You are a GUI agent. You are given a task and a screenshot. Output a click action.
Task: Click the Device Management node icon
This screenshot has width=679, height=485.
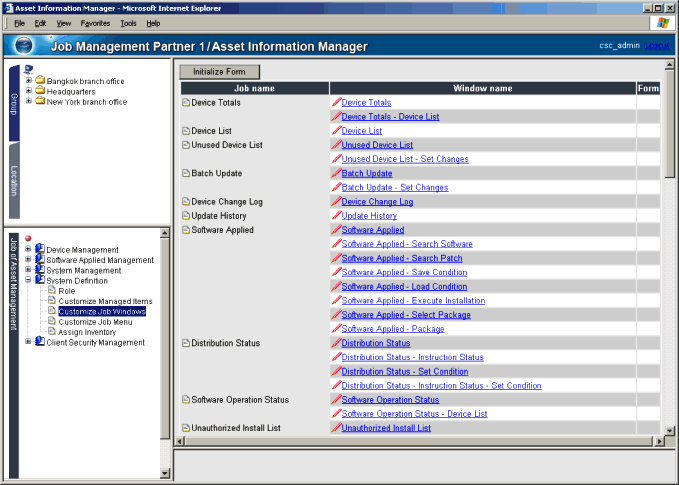(40, 249)
